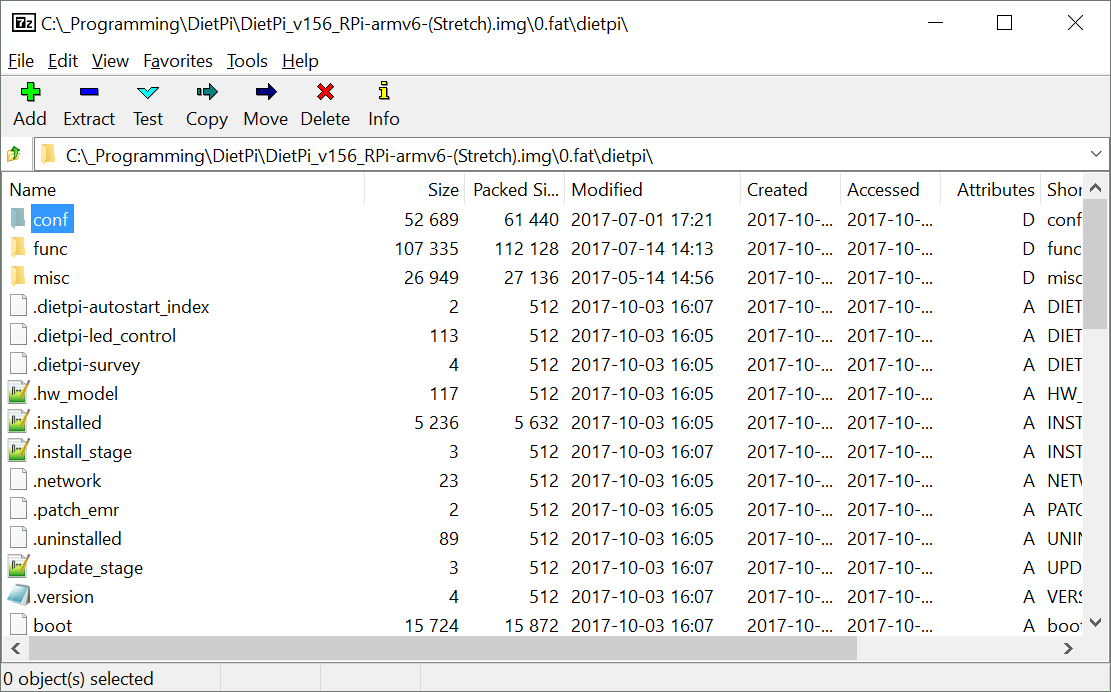The width and height of the screenshot is (1111, 692).
Task: Go up one folder level icon
Action: tap(13, 154)
